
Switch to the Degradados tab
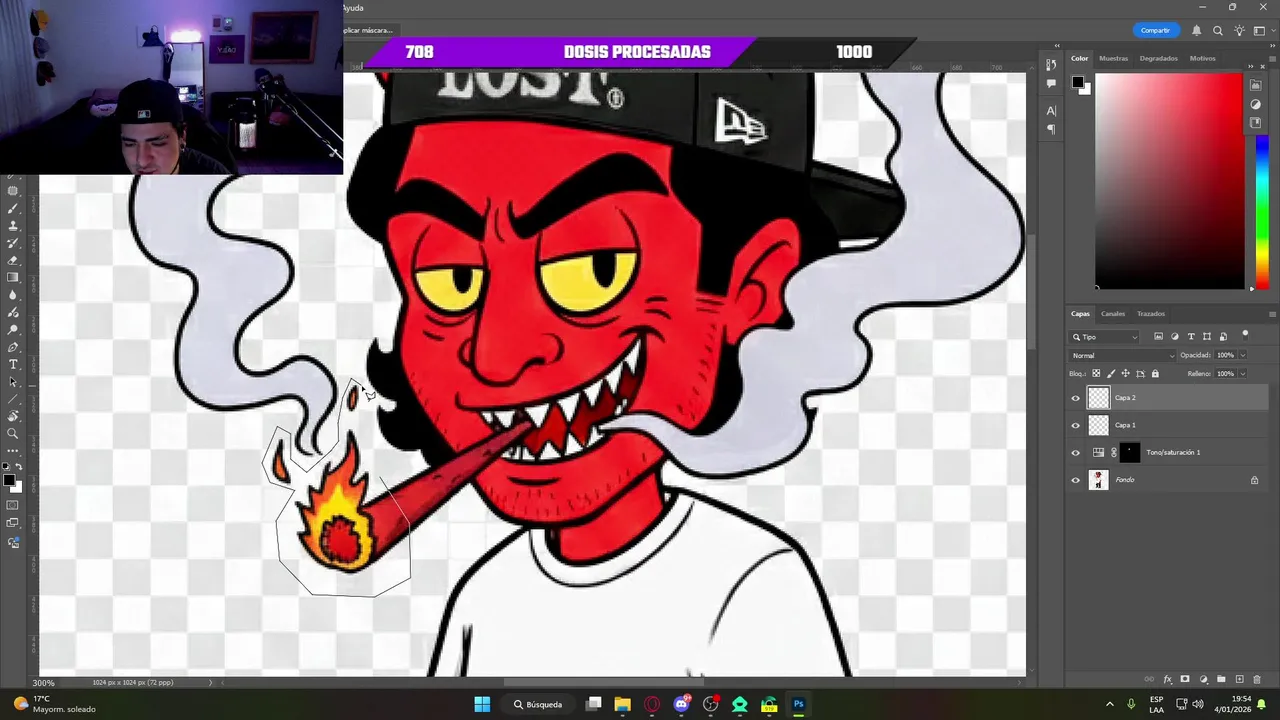point(1158,58)
